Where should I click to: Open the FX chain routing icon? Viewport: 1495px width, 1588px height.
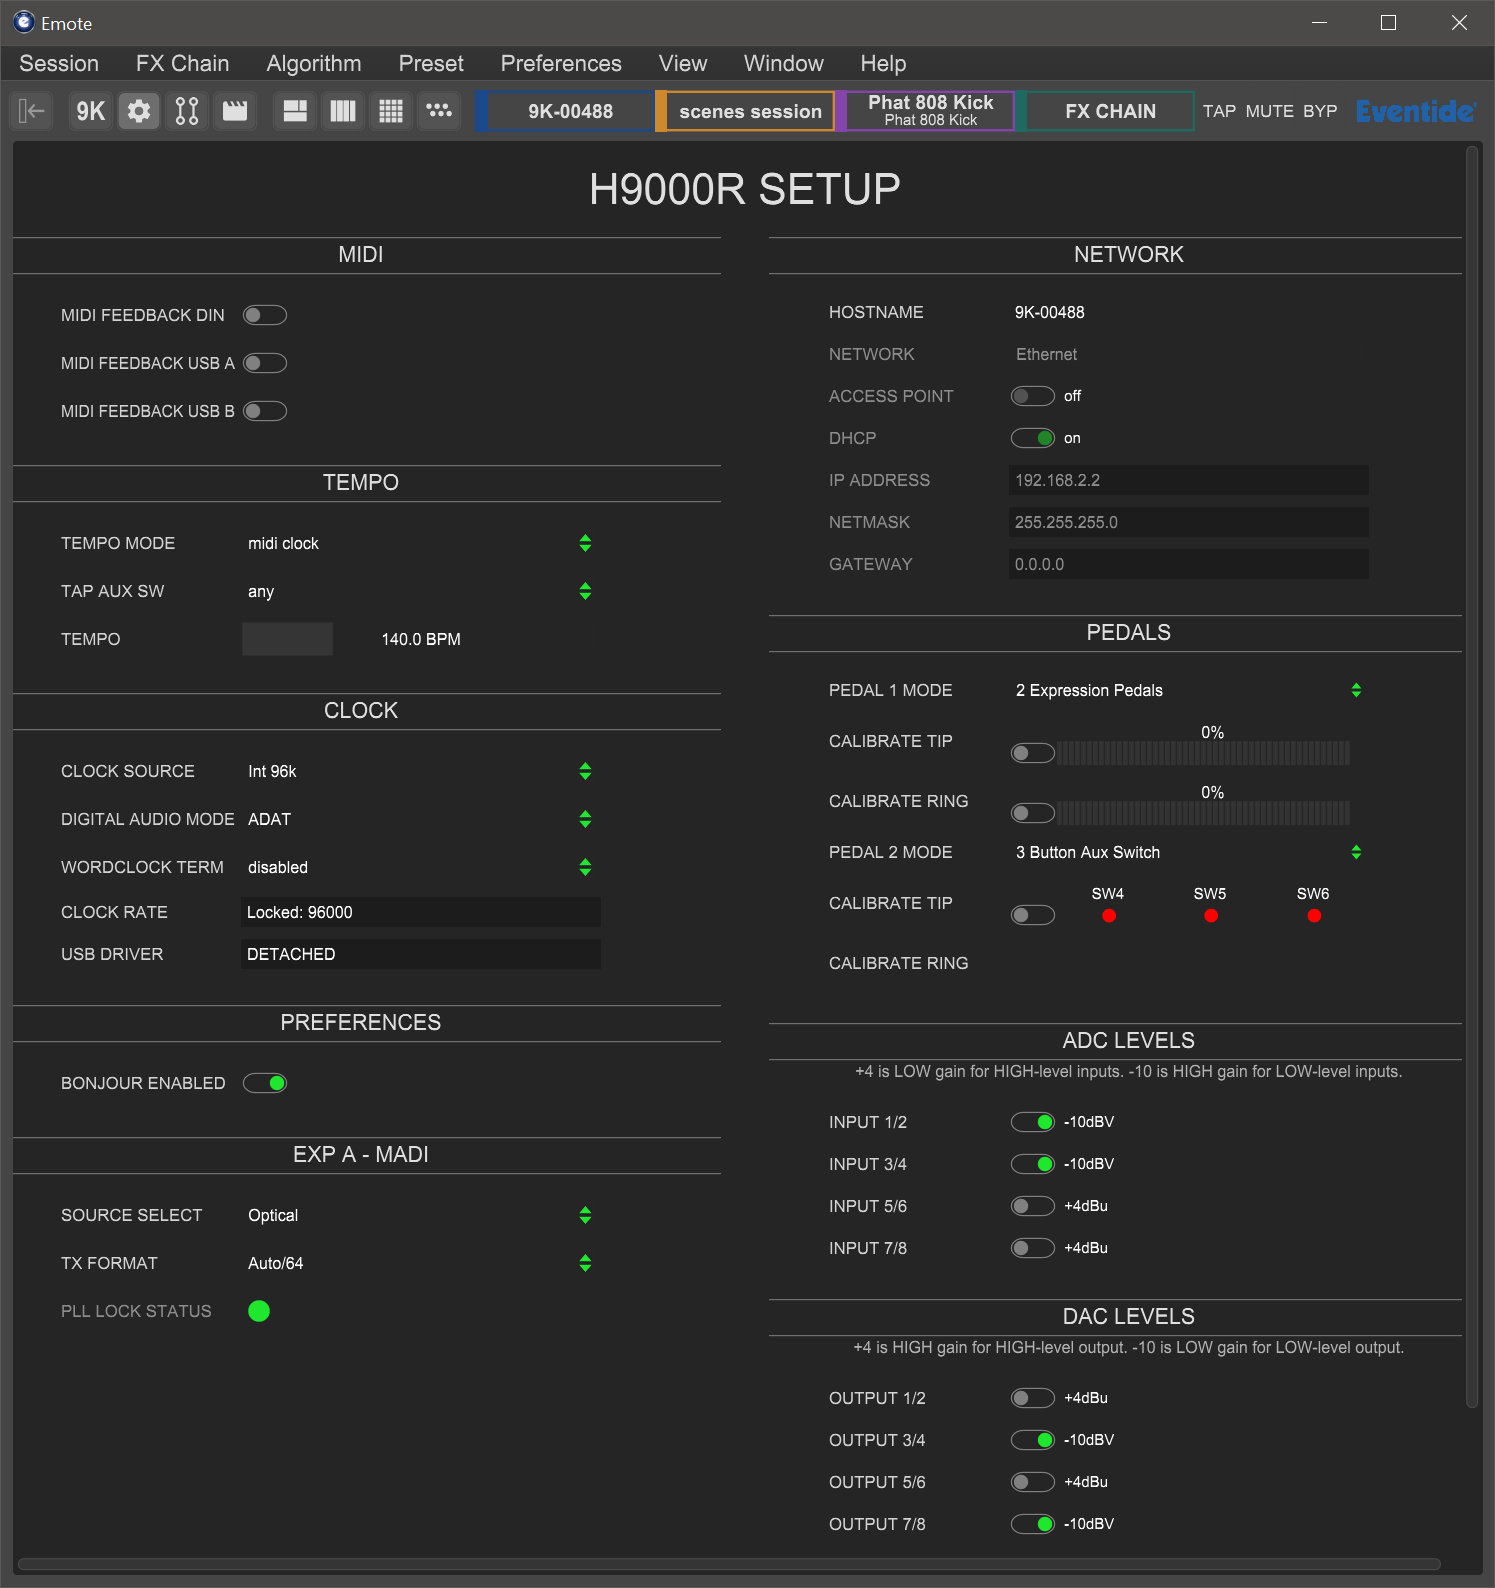click(x=187, y=111)
